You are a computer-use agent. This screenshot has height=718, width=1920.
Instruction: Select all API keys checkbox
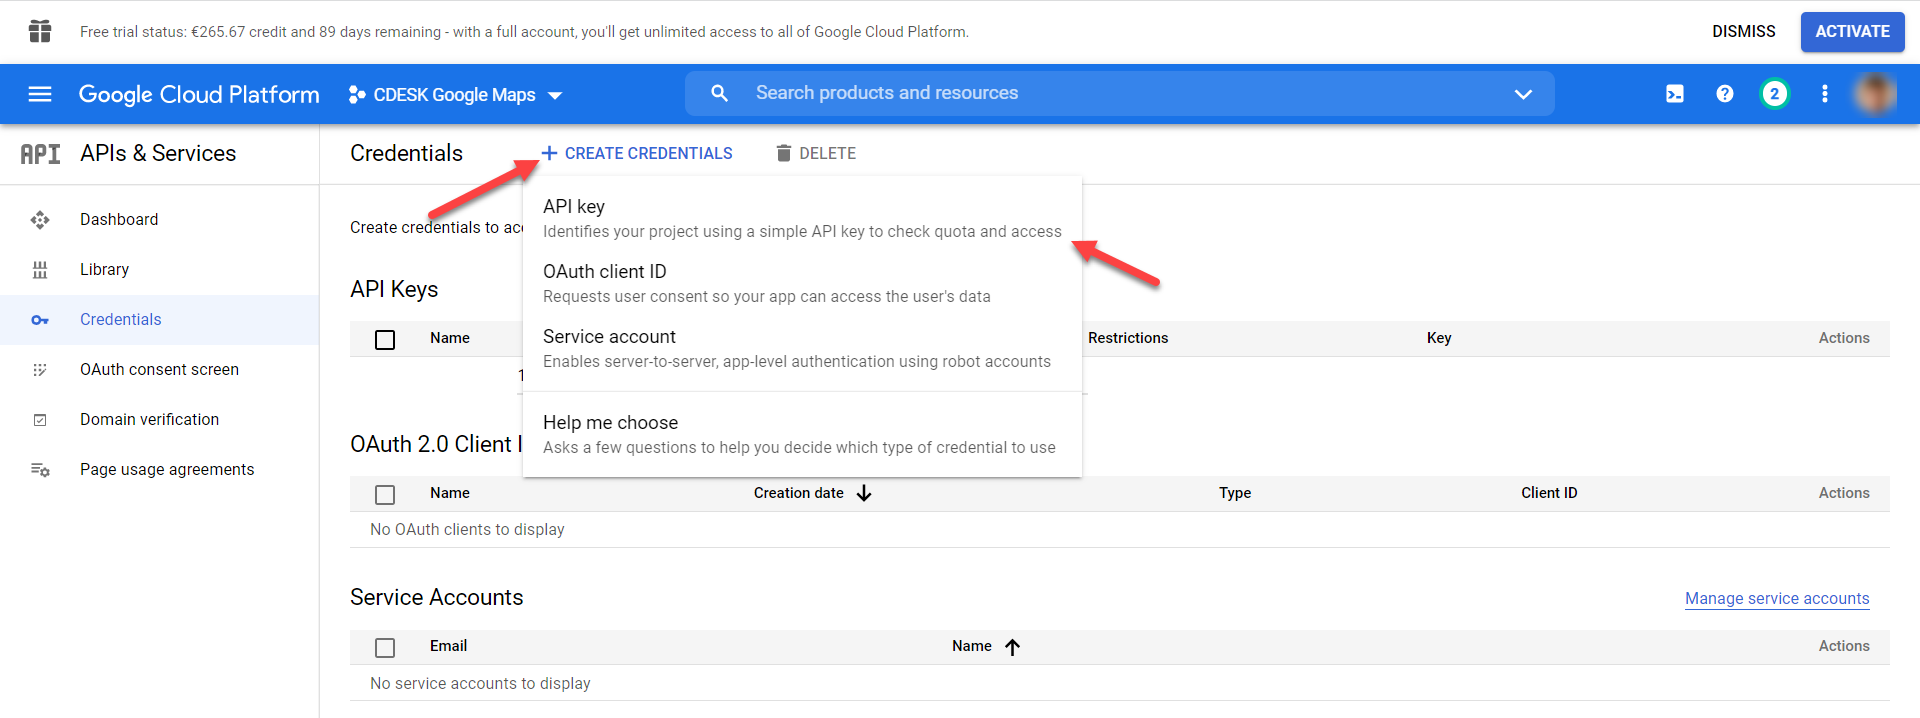[385, 340]
